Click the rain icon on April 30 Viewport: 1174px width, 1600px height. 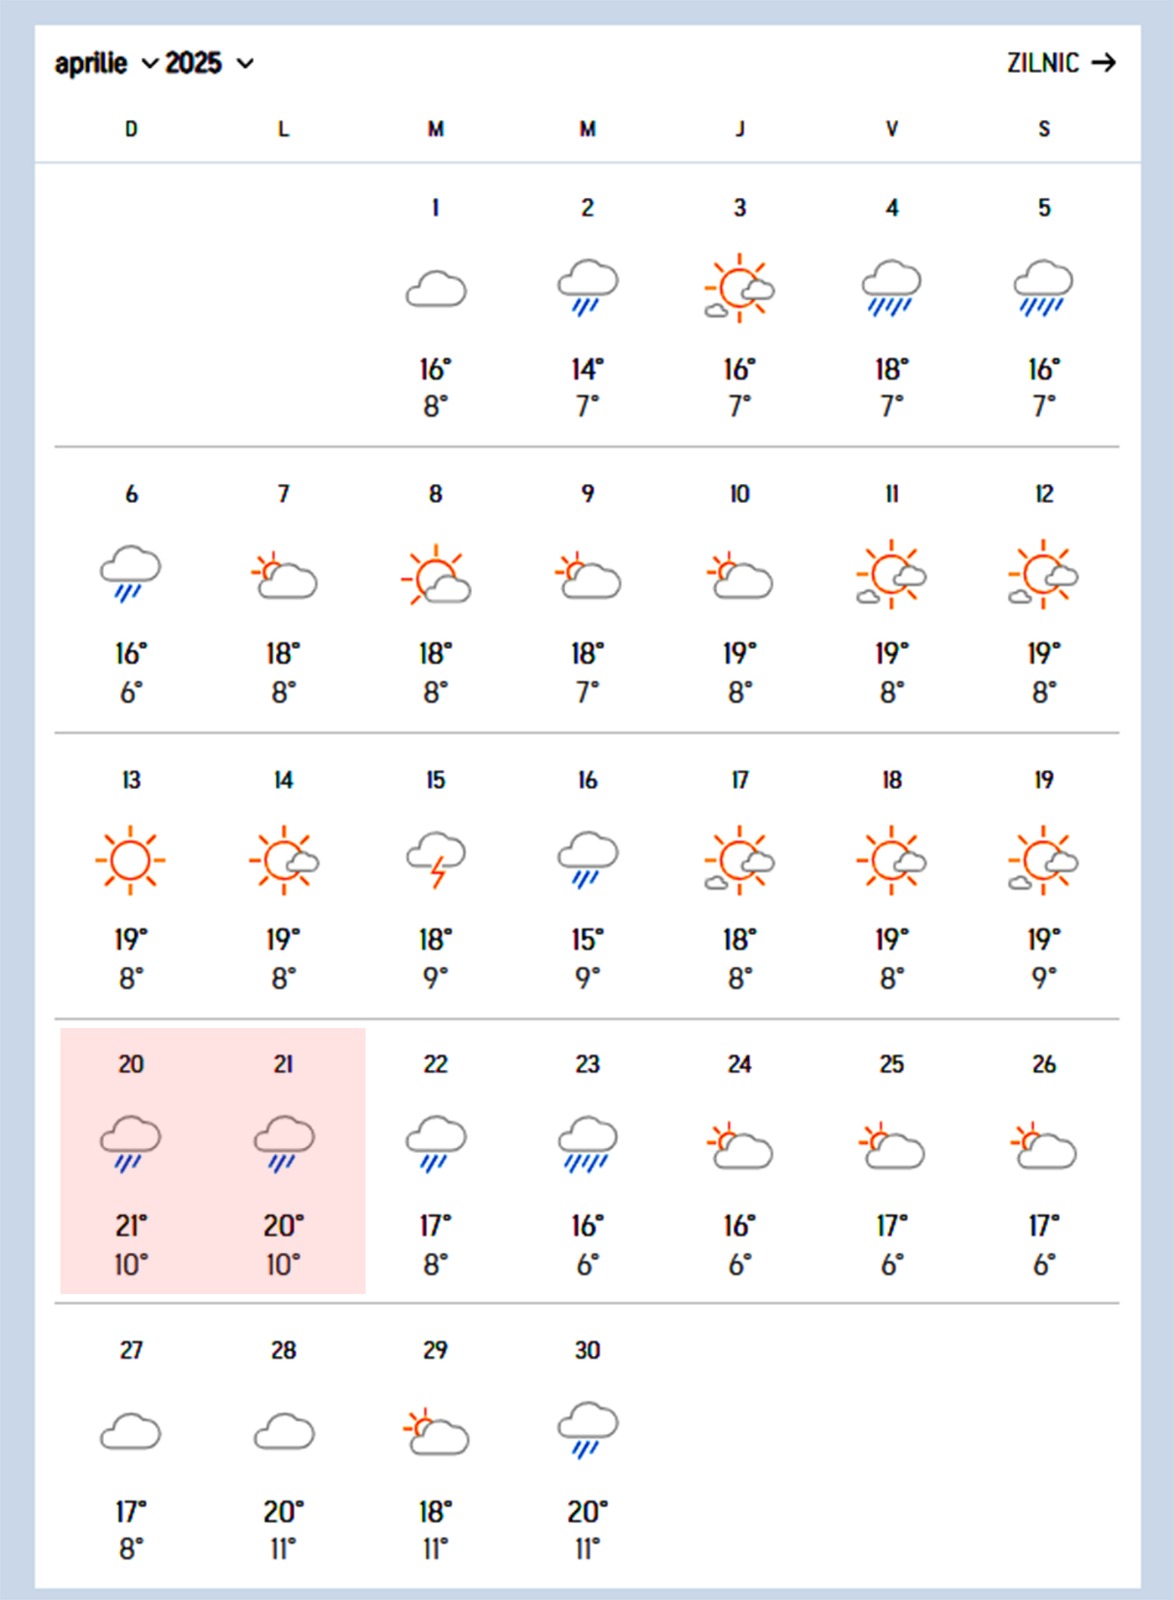(x=588, y=1430)
